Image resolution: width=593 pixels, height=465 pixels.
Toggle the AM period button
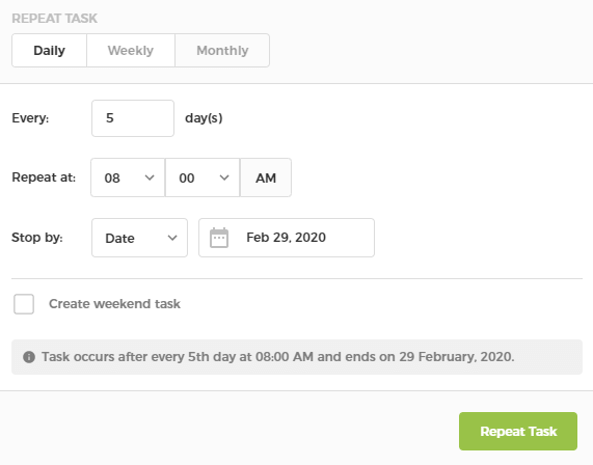coord(266,178)
